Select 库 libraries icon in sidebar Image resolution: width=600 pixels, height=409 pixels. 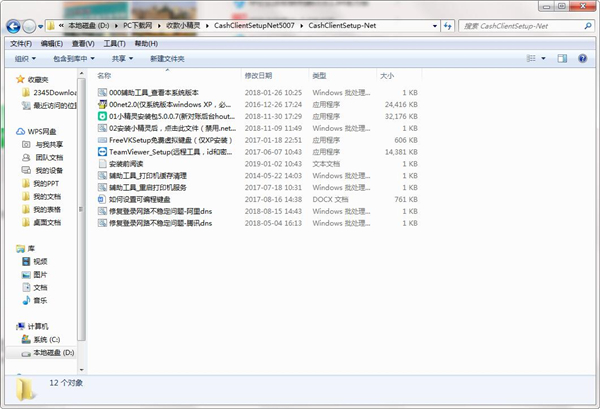click(x=20, y=248)
